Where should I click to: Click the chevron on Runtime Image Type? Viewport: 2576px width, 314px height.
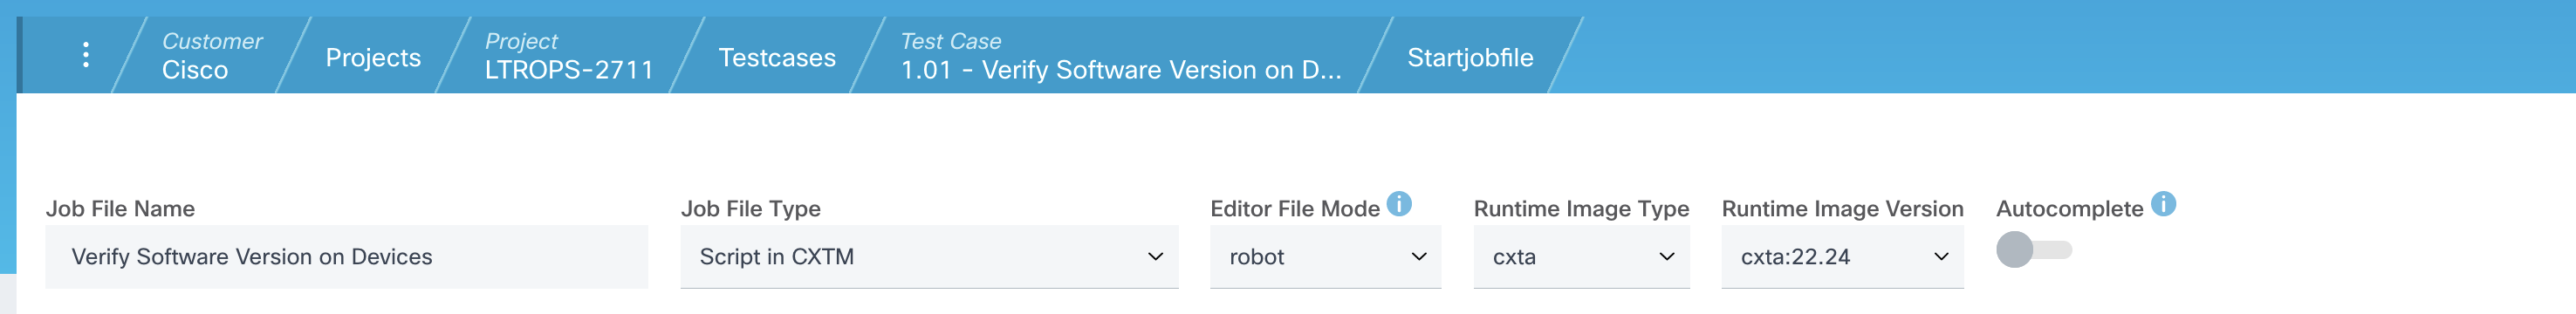1666,257
